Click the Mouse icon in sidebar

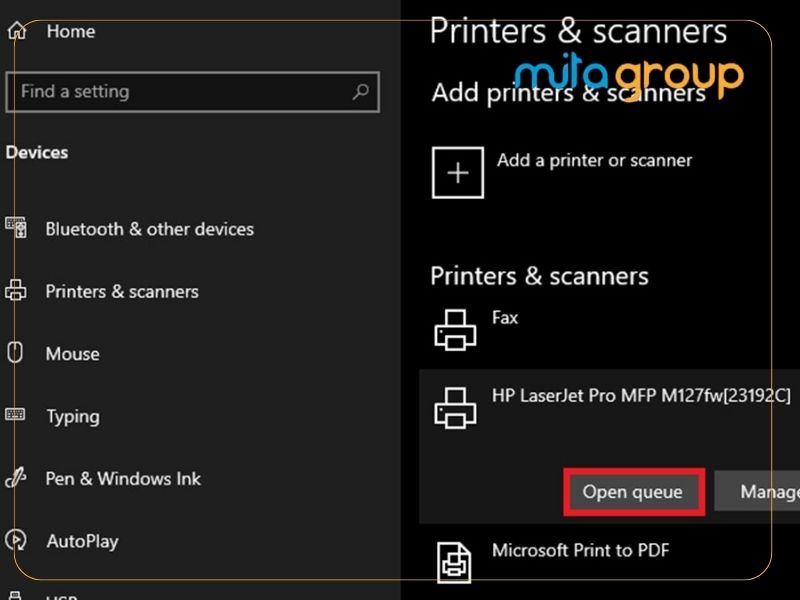[x=15, y=353]
